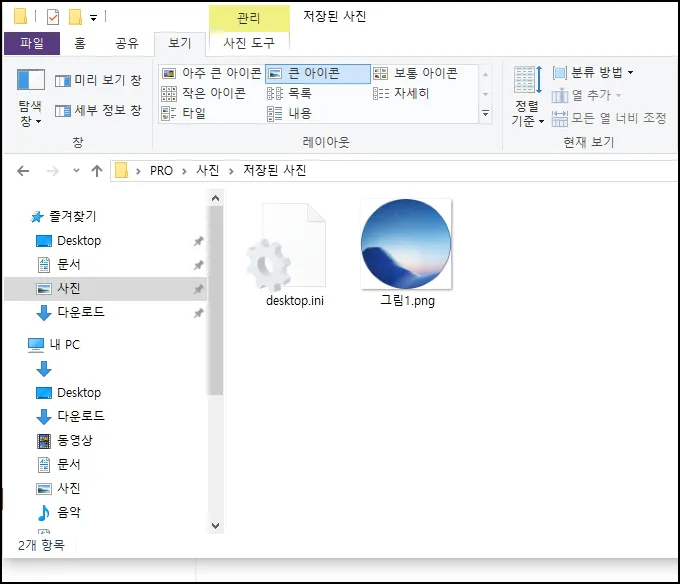Open the 사진 도구 ribbon tab
The width and height of the screenshot is (680, 584).
click(249, 43)
